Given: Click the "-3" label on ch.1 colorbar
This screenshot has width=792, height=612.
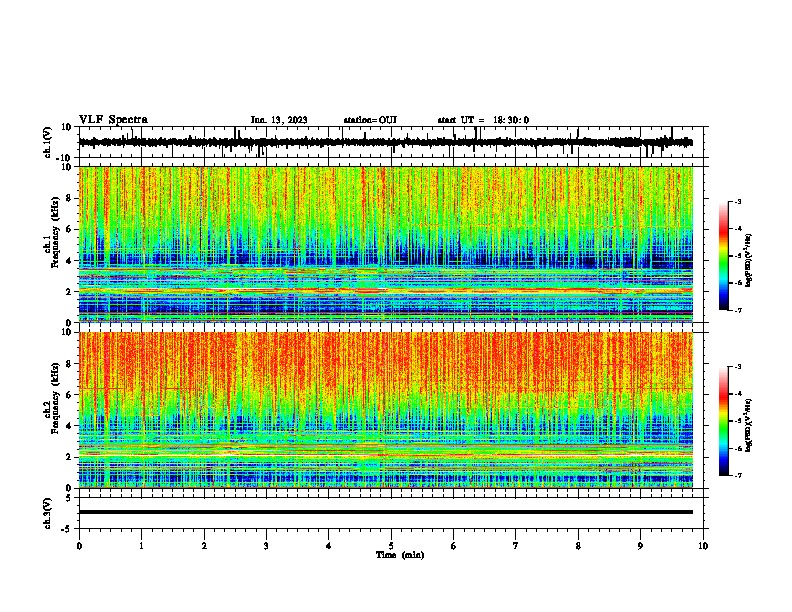Looking at the screenshot, I should tap(738, 201).
